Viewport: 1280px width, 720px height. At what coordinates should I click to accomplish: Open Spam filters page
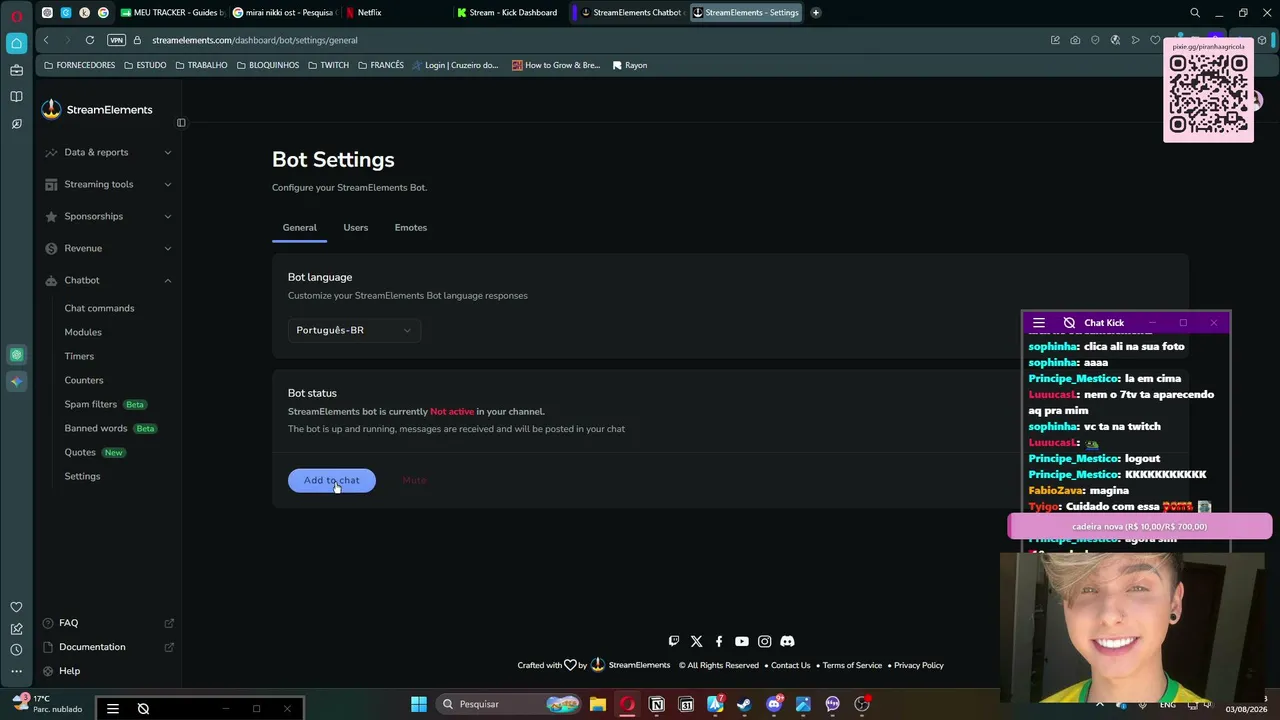pyautogui.click(x=91, y=404)
